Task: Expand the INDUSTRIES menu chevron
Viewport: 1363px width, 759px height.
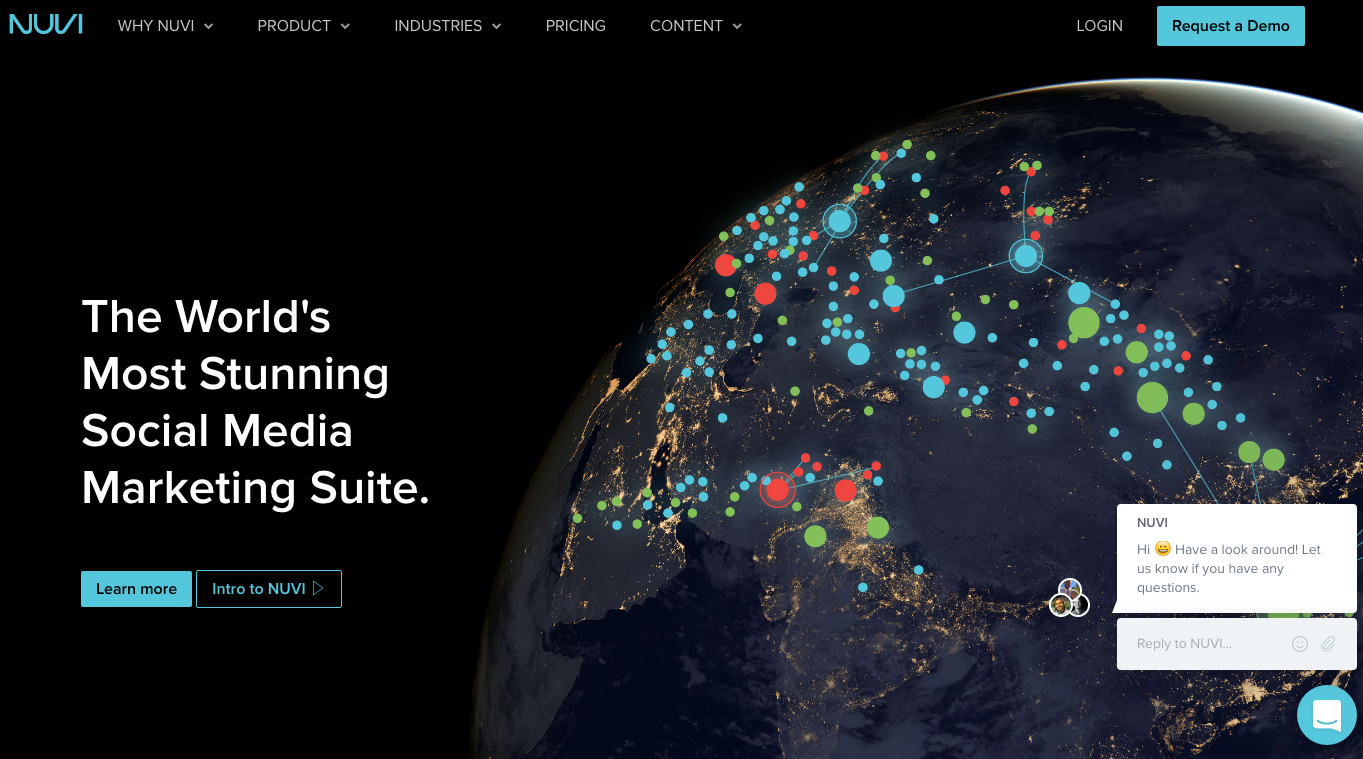Action: (x=497, y=27)
